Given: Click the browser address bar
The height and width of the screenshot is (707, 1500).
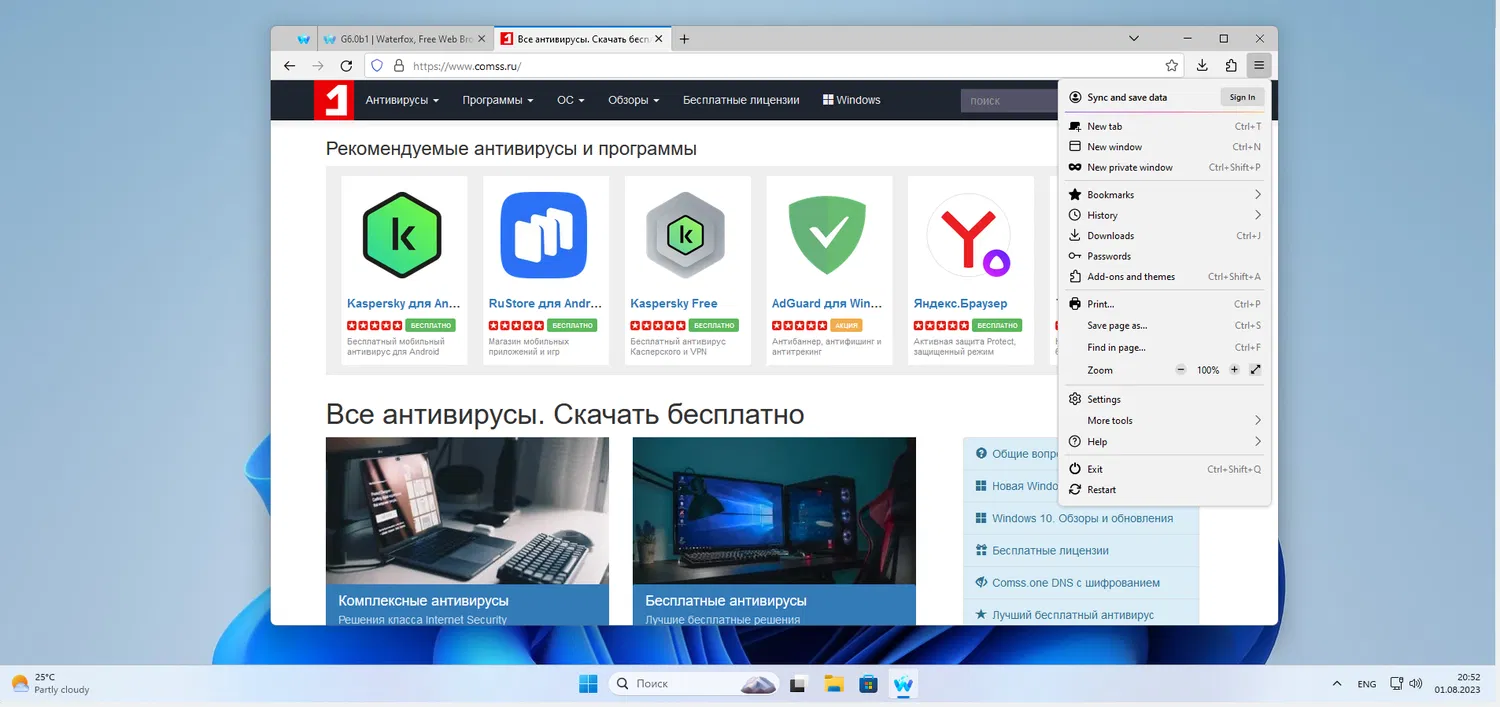Looking at the screenshot, I should (x=775, y=66).
